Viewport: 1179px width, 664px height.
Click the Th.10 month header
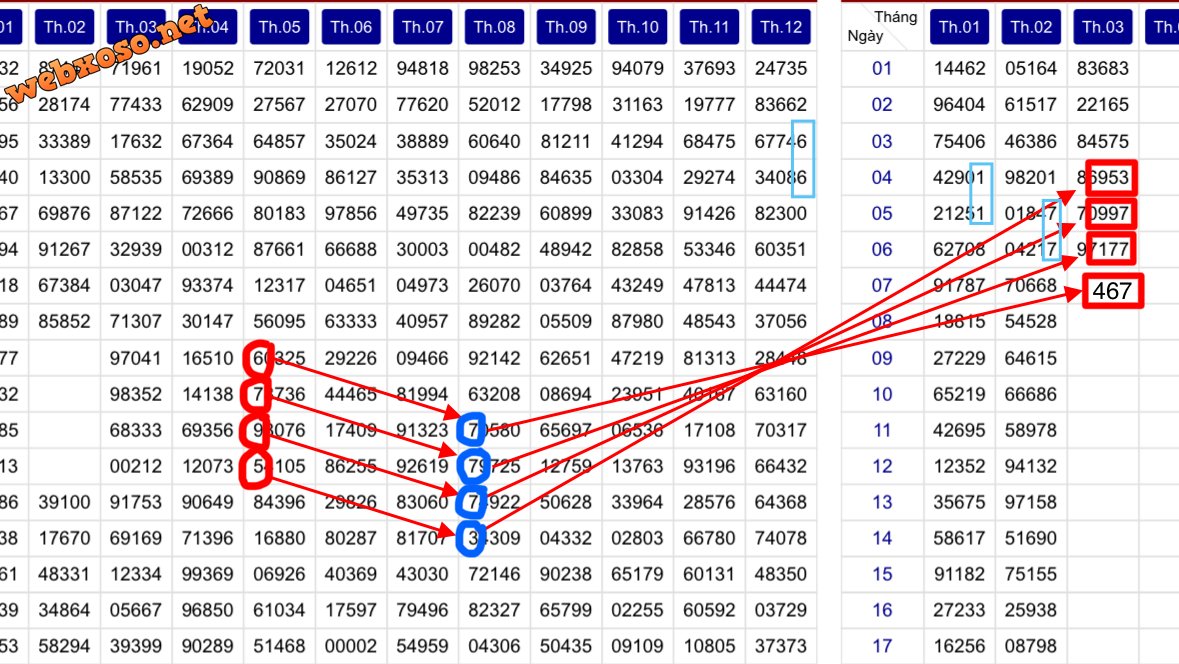click(x=638, y=27)
